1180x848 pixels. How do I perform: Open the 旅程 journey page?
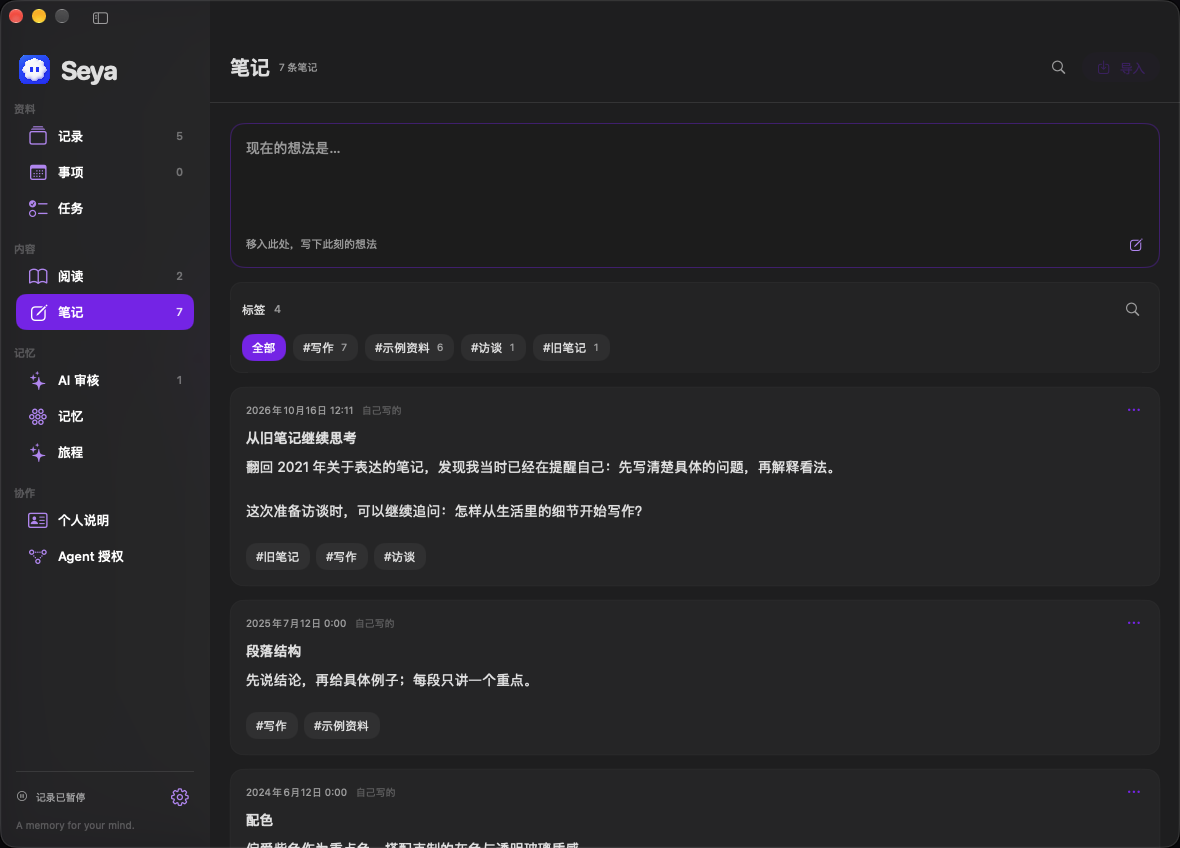(105, 452)
